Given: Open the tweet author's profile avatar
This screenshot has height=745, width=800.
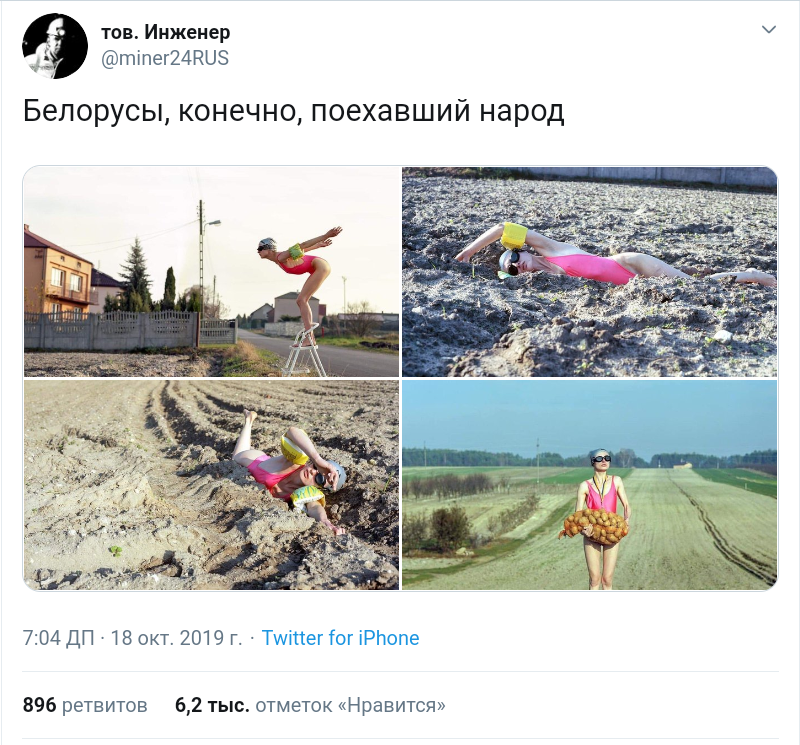Looking at the screenshot, I should [x=55, y=46].
